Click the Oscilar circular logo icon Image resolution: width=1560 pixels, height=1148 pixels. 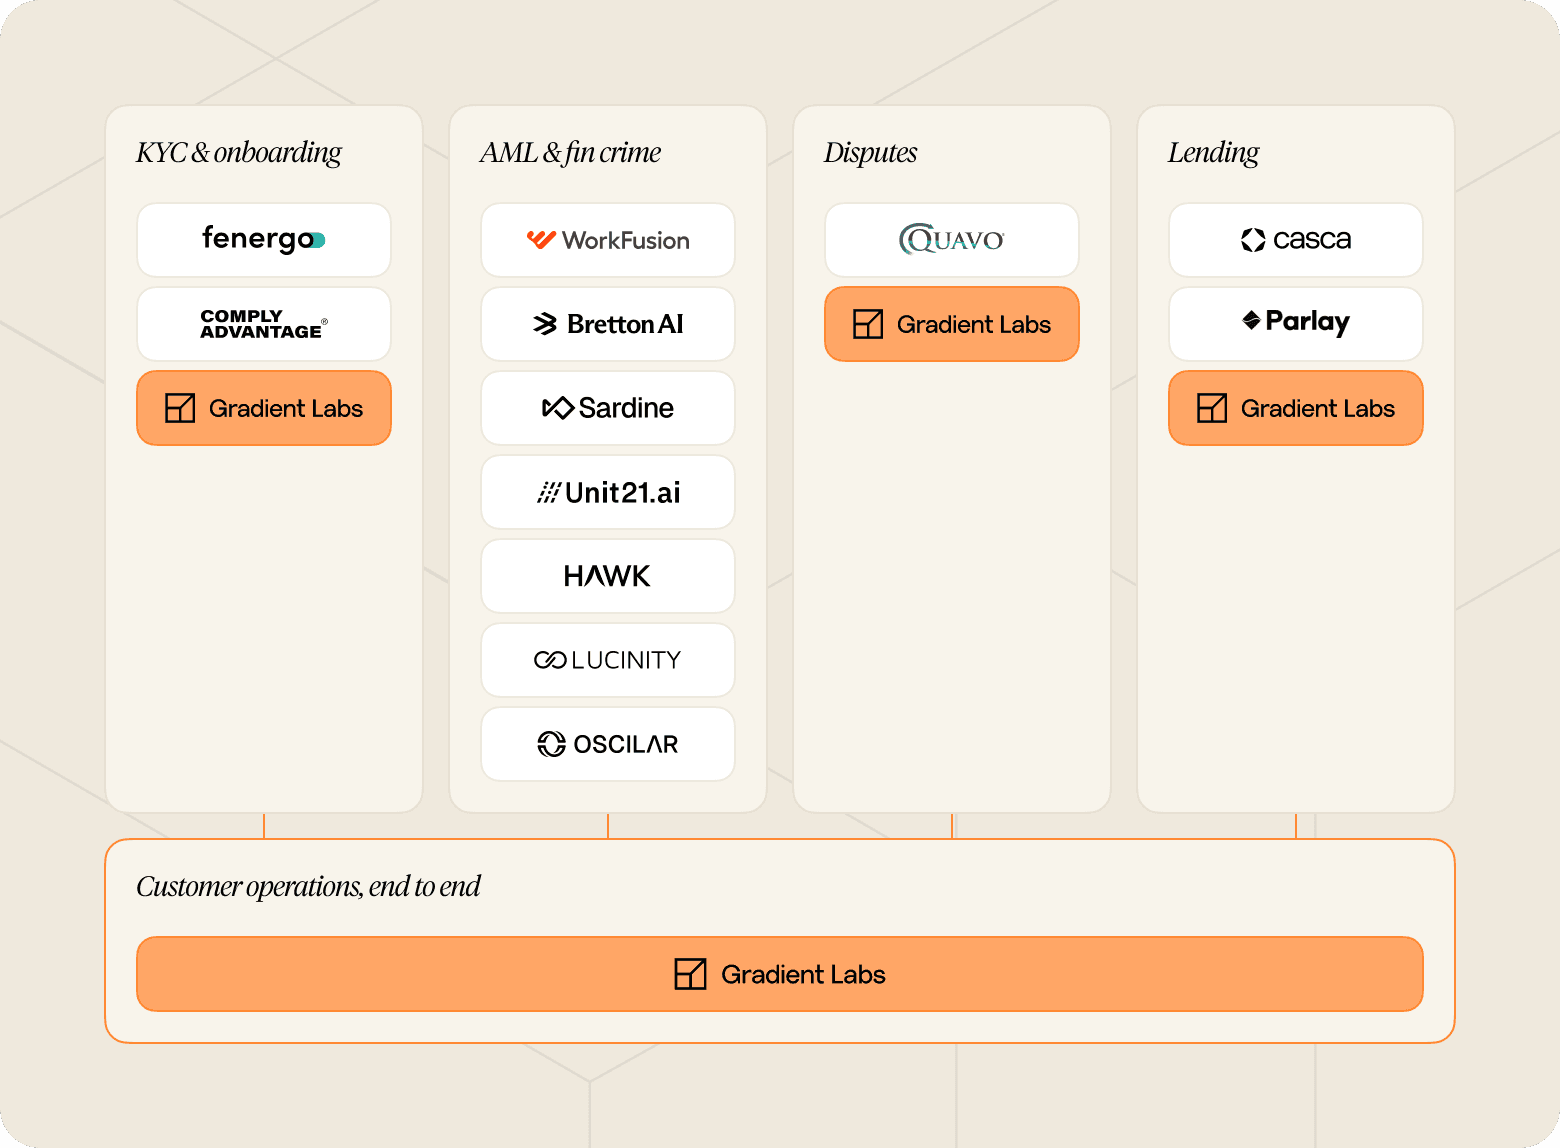[552, 744]
